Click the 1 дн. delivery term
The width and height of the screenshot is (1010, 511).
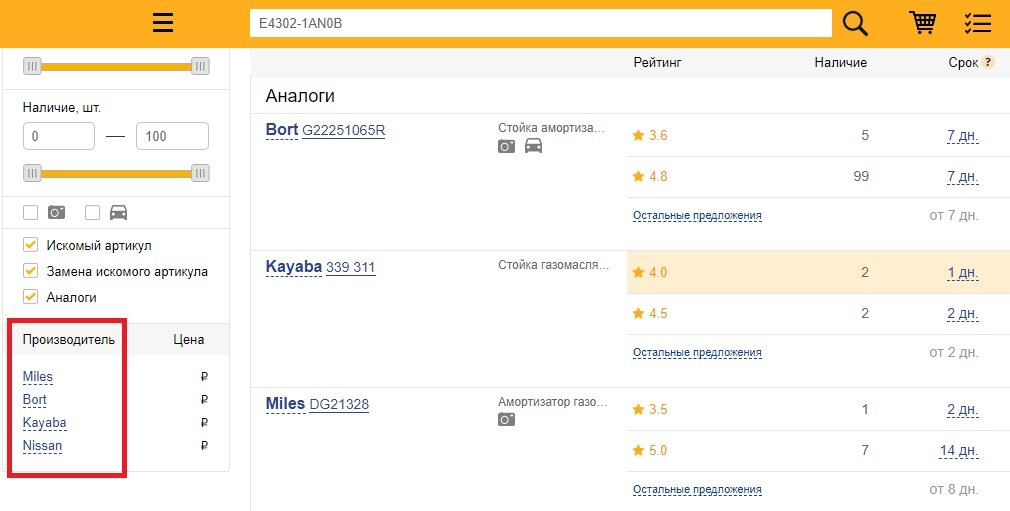(x=962, y=273)
